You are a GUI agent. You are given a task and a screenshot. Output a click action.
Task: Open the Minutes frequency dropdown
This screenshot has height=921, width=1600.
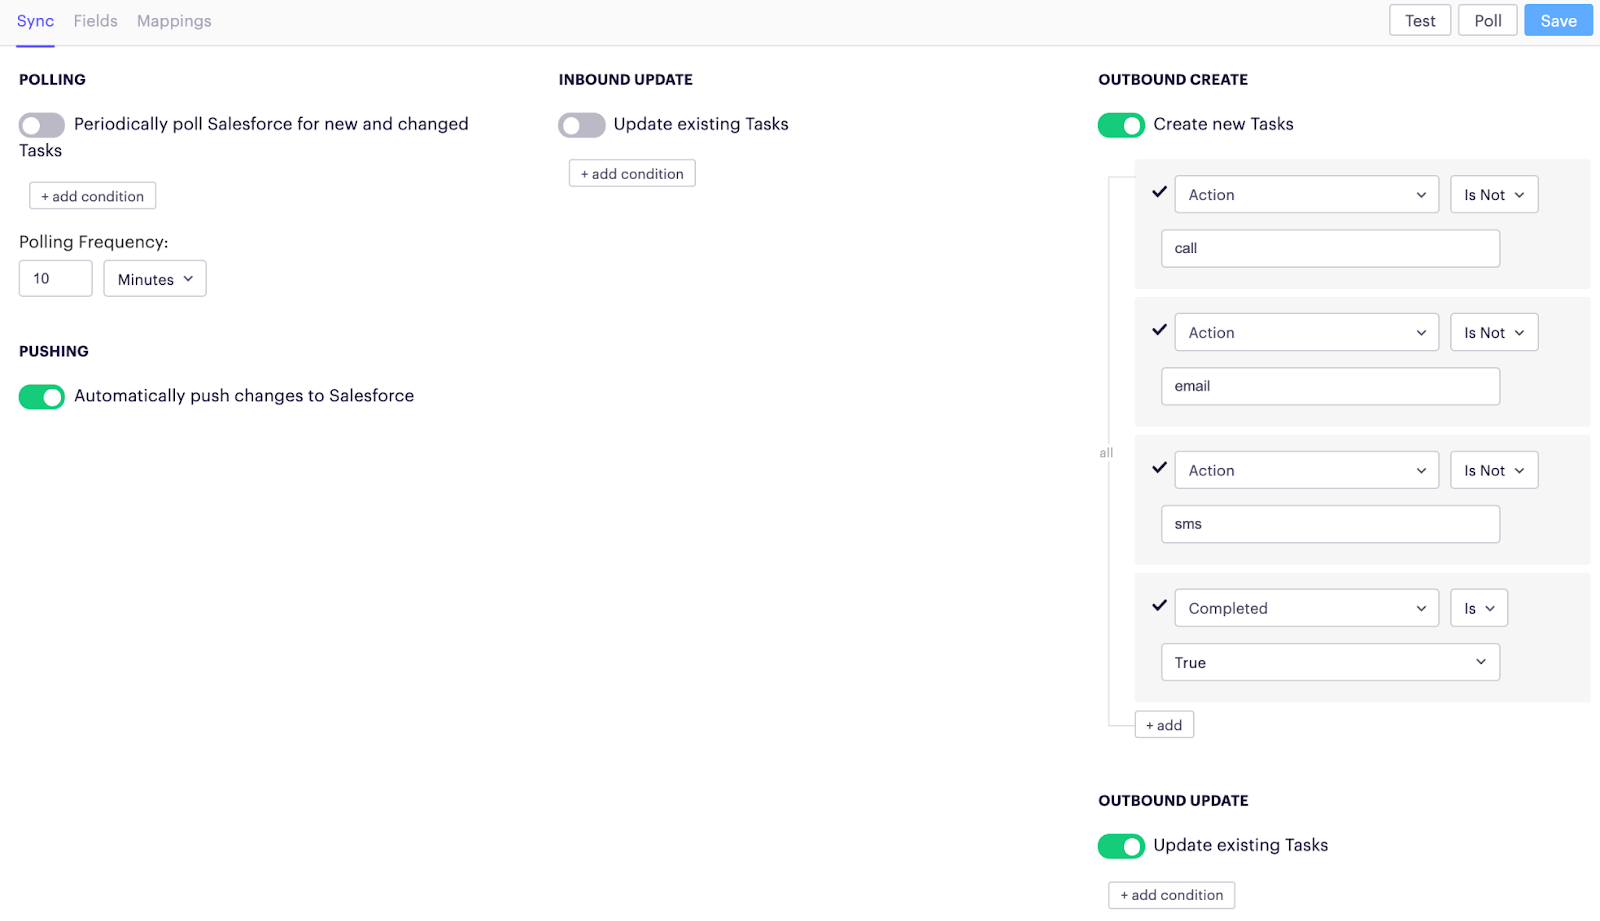[154, 278]
